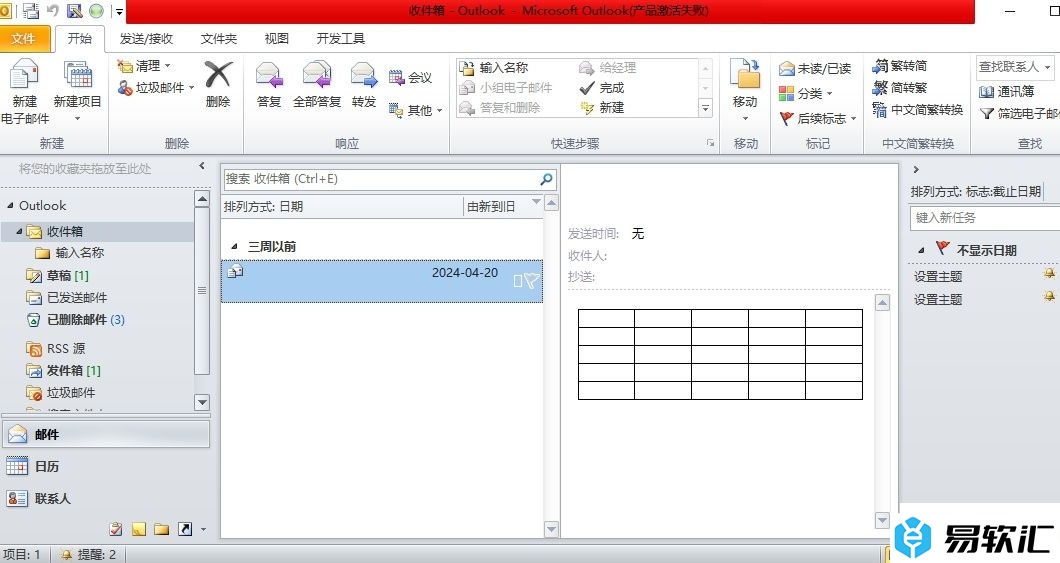The height and width of the screenshot is (563, 1060).
Task: Click the Send/Receive icon in quick access toolbar
Action: tap(30, 10)
